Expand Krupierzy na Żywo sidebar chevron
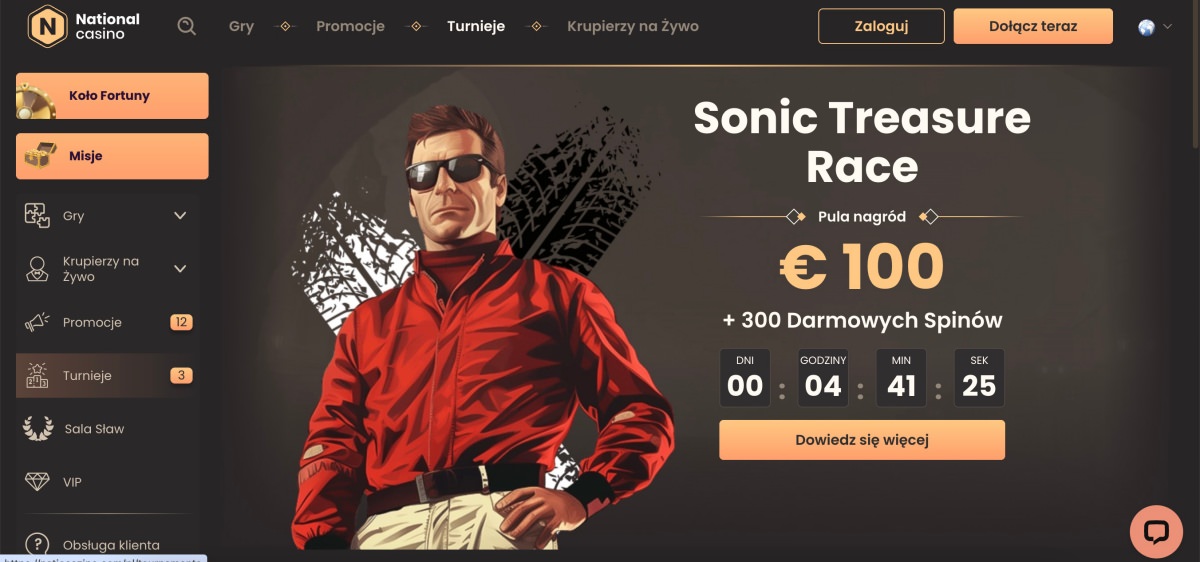Image resolution: width=1200 pixels, height=562 pixels. point(180,268)
